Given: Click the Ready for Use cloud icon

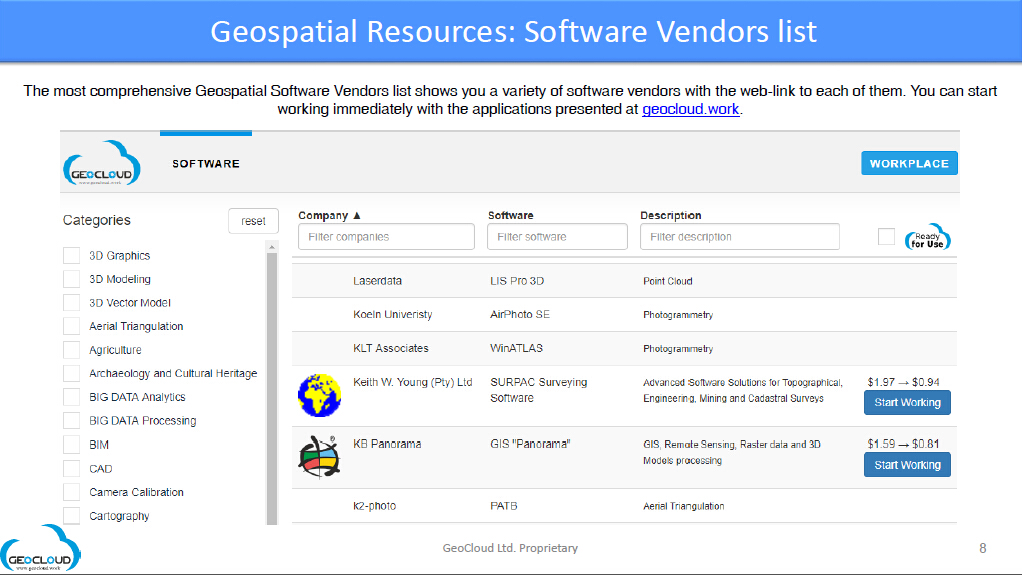Looking at the screenshot, I should coord(927,238).
